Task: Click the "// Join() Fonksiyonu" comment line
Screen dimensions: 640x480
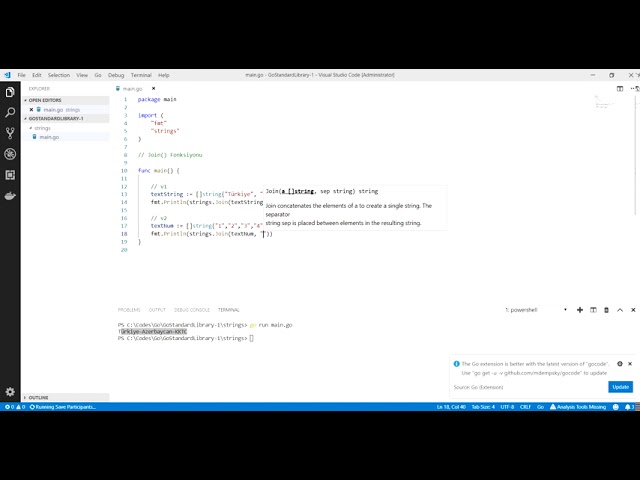Action: click(x=170, y=155)
